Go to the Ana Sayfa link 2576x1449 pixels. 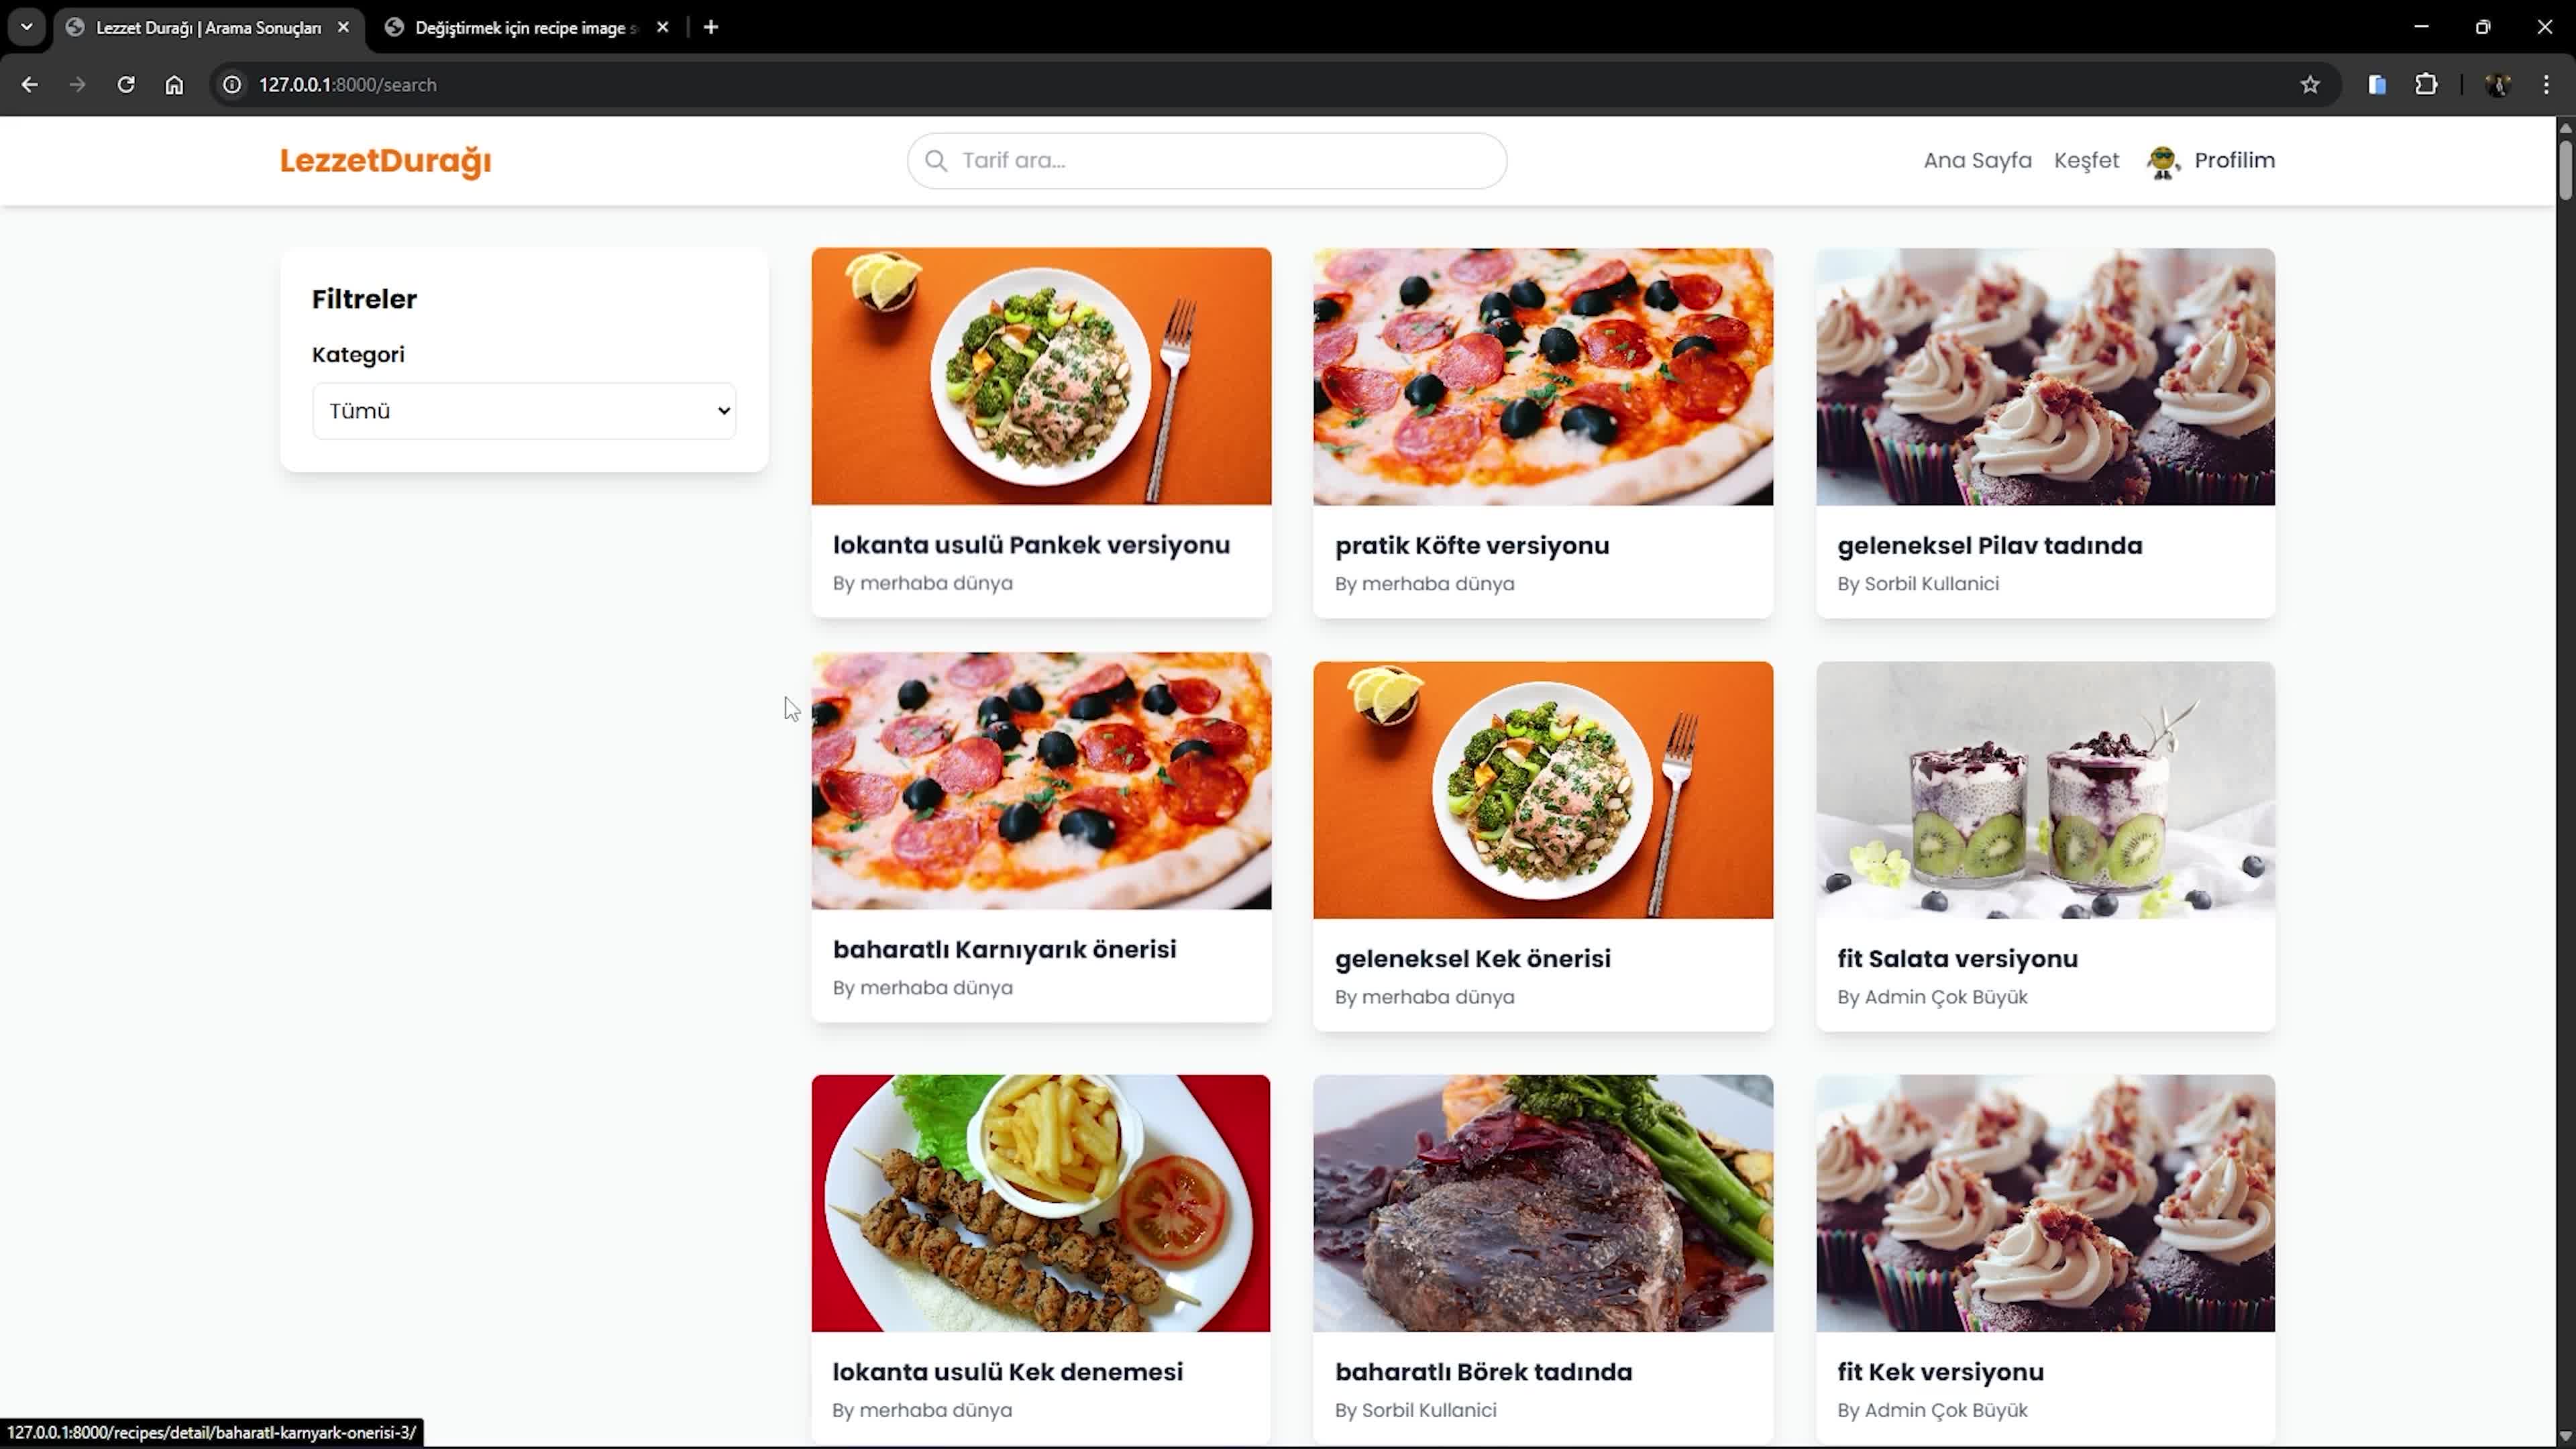1977,161
